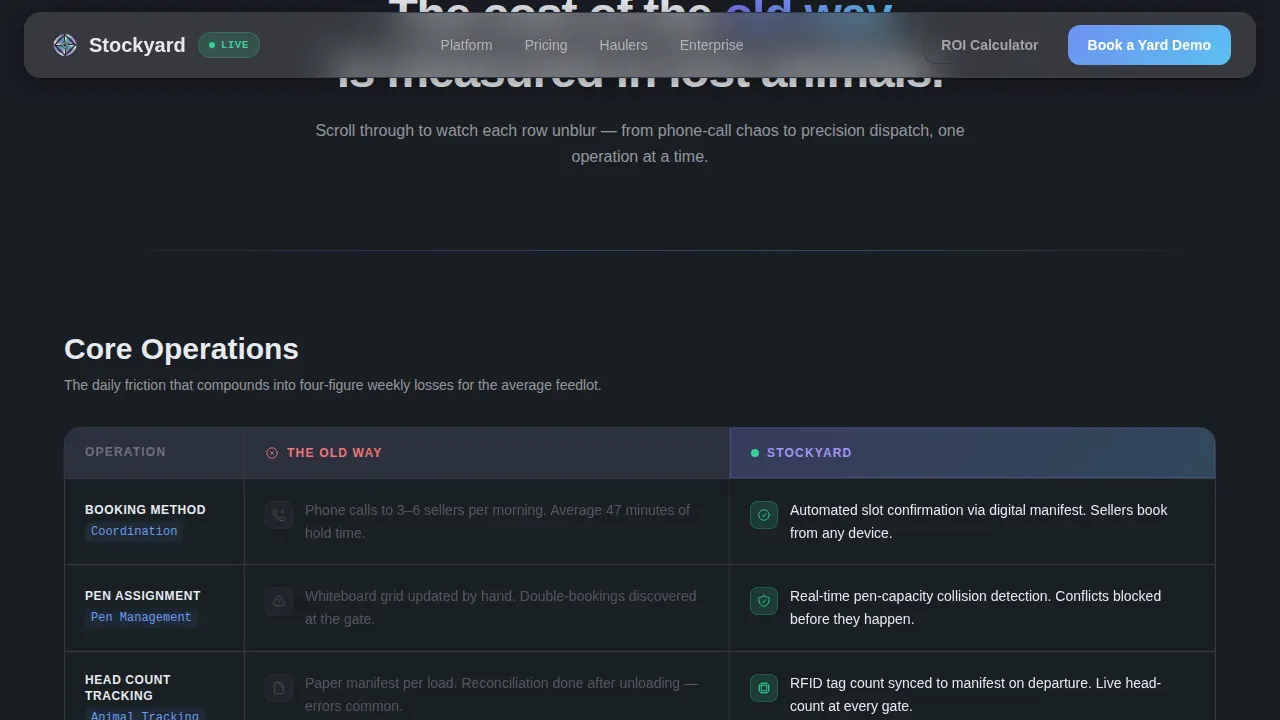Open the Pricing nav item

click(x=546, y=45)
